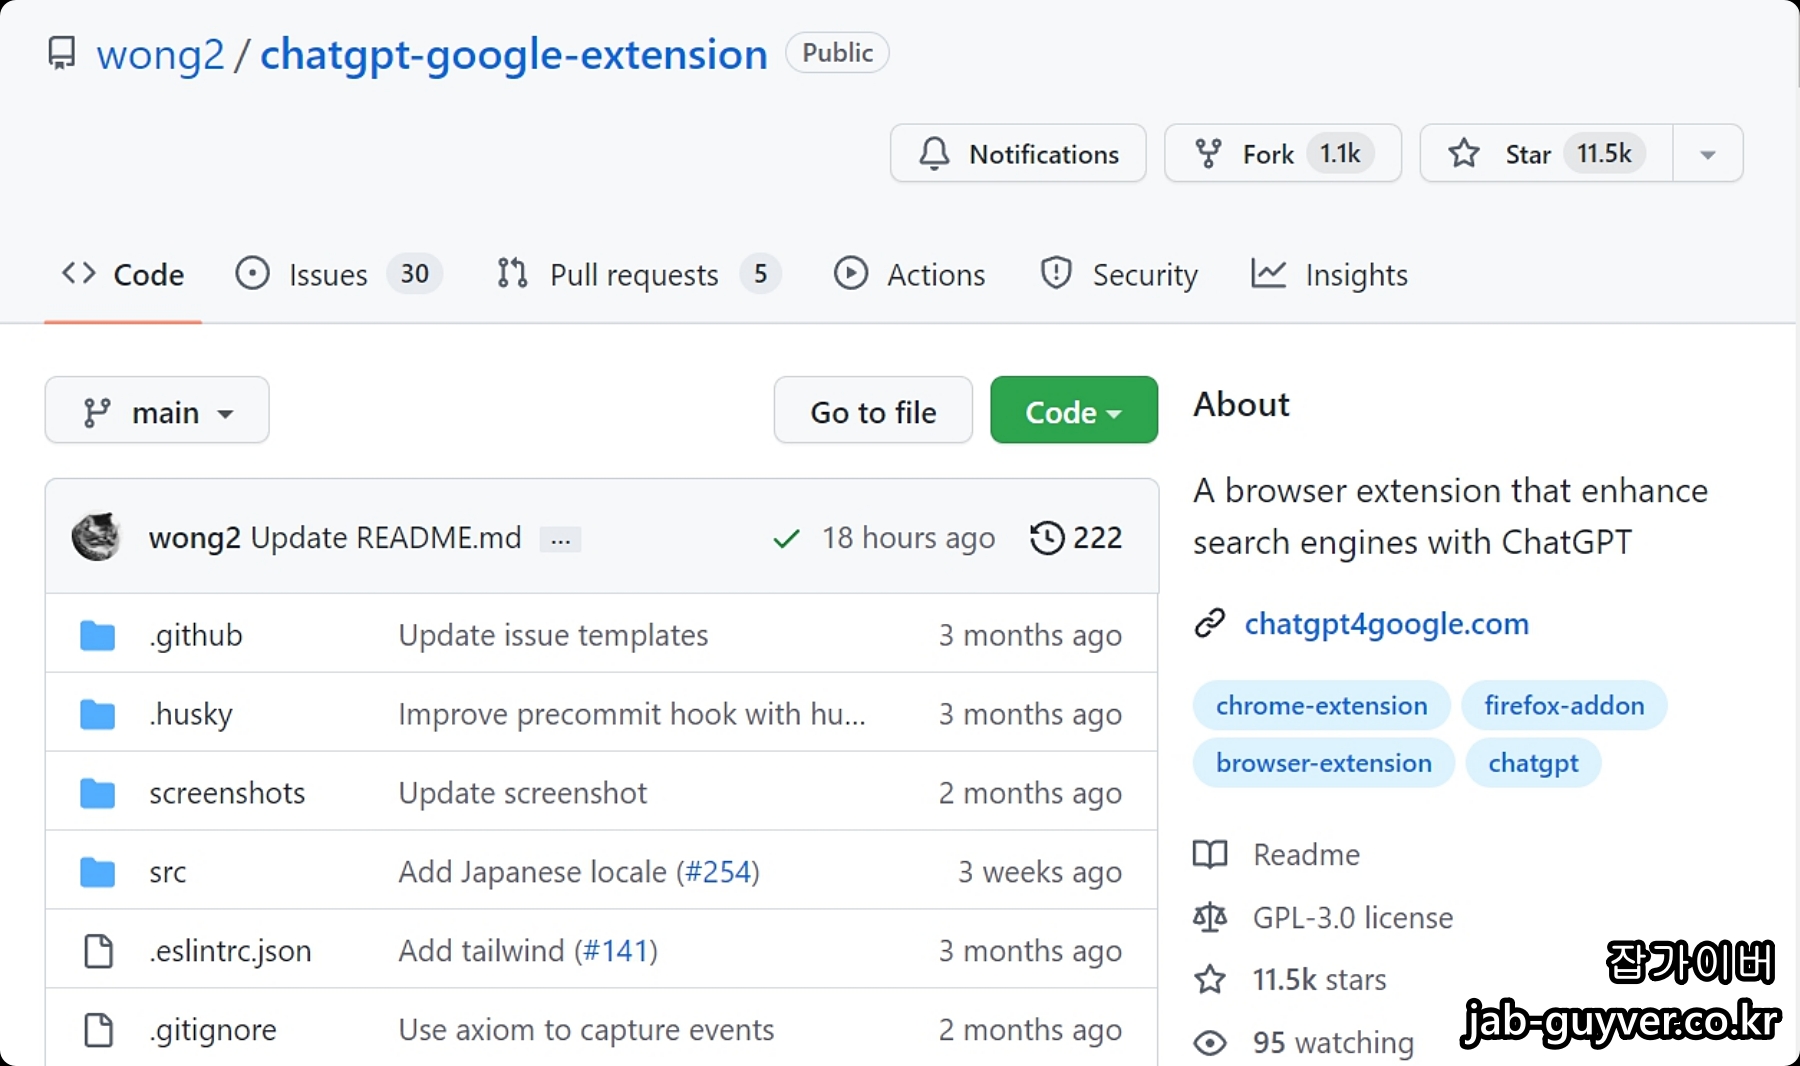Screen dimensions: 1800x1066
Task: Click the eye icon beside 95 watching
Action: [x=1210, y=1043]
